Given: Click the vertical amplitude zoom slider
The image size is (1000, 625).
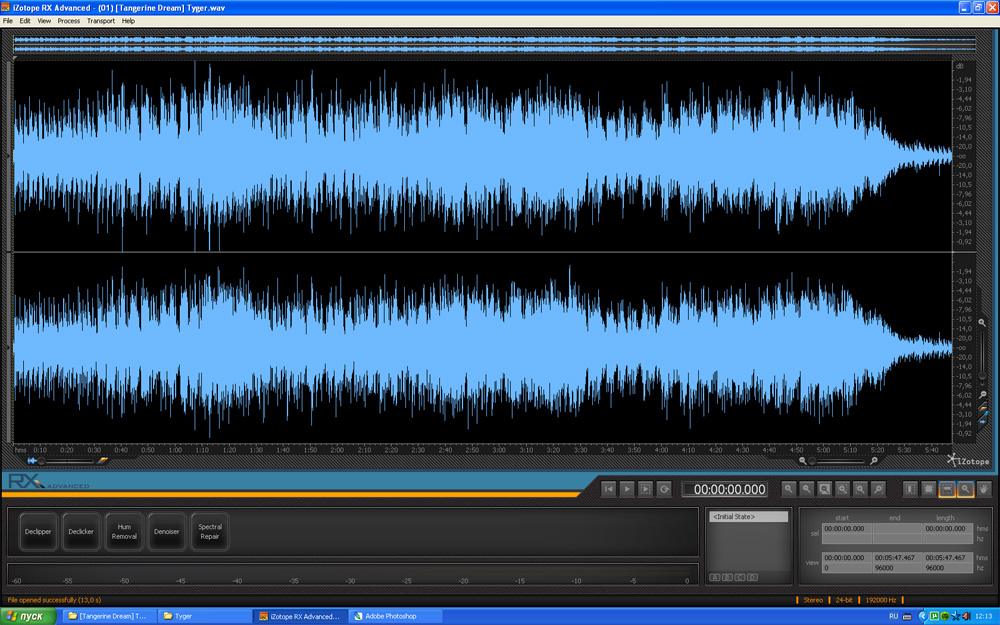Looking at the screenshot, I should point(982,360).
